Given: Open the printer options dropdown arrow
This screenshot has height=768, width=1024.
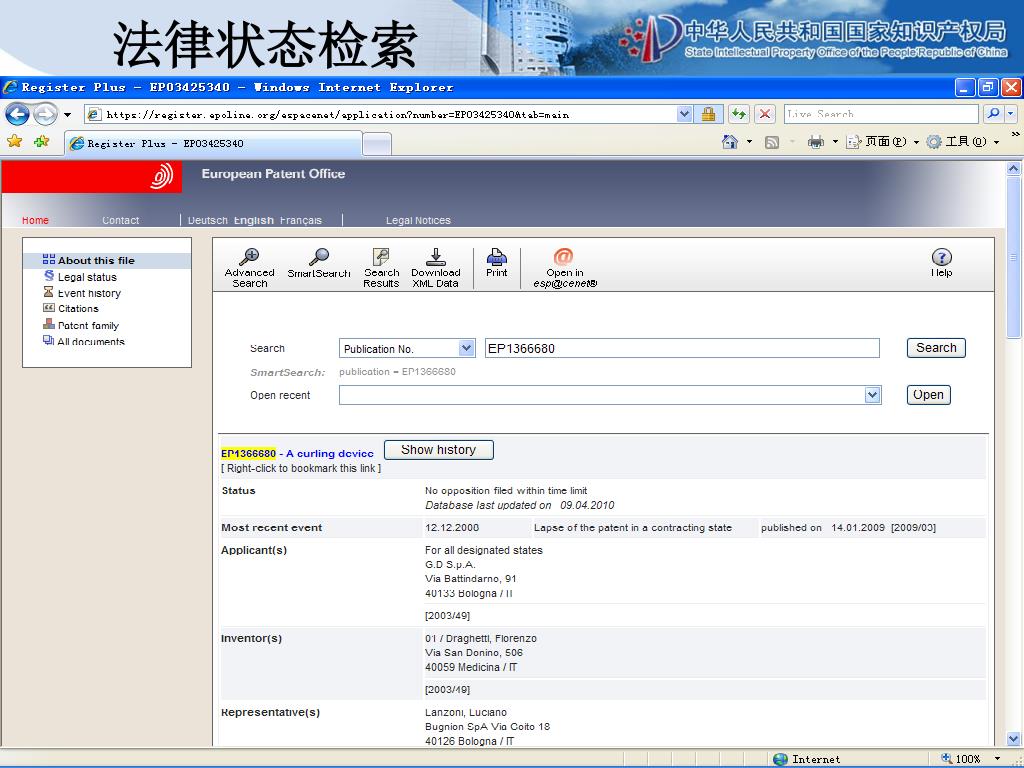Looking at the screenshot, I should click(x=835, y=142).
